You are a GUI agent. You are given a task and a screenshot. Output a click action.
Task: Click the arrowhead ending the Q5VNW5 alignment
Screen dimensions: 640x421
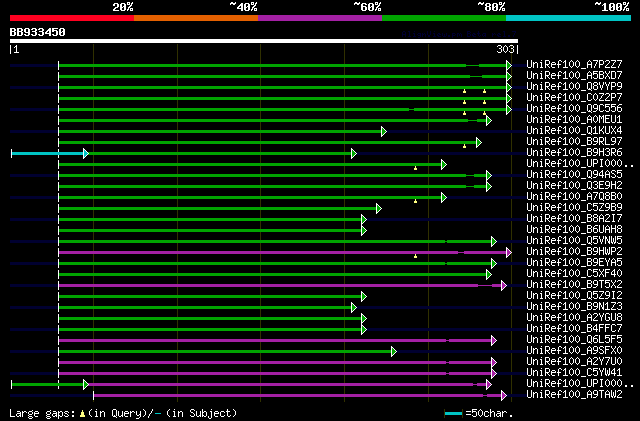click(494, 242)
